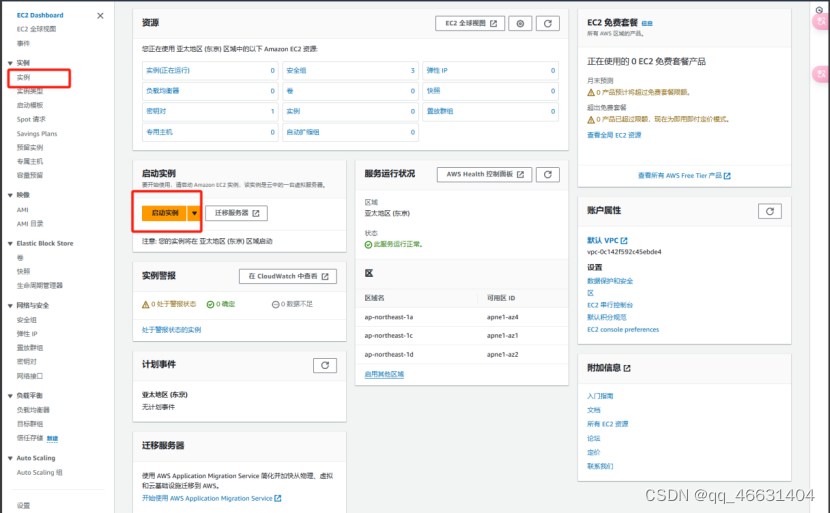Image resolution: width=830 pixels, height=513 pixels.
Task: Click the 处于警报状态的实例 link
Action: click(x=172, y=330)
